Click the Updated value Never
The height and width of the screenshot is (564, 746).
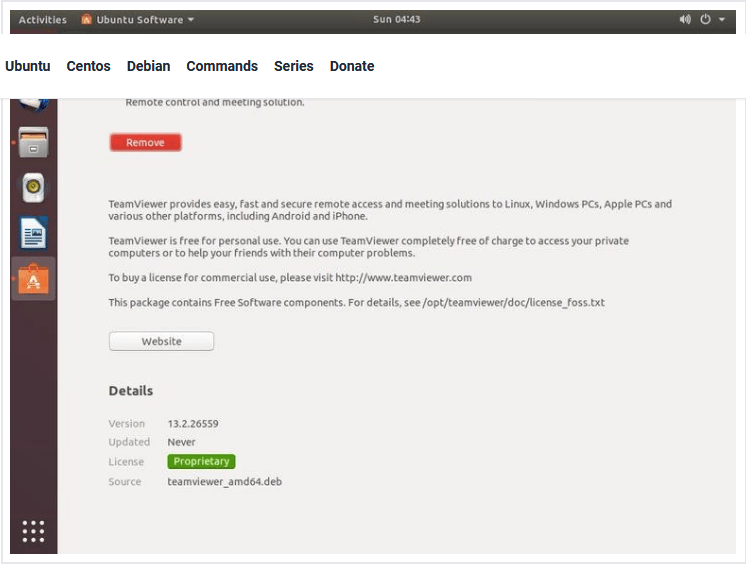click(181, 442)
